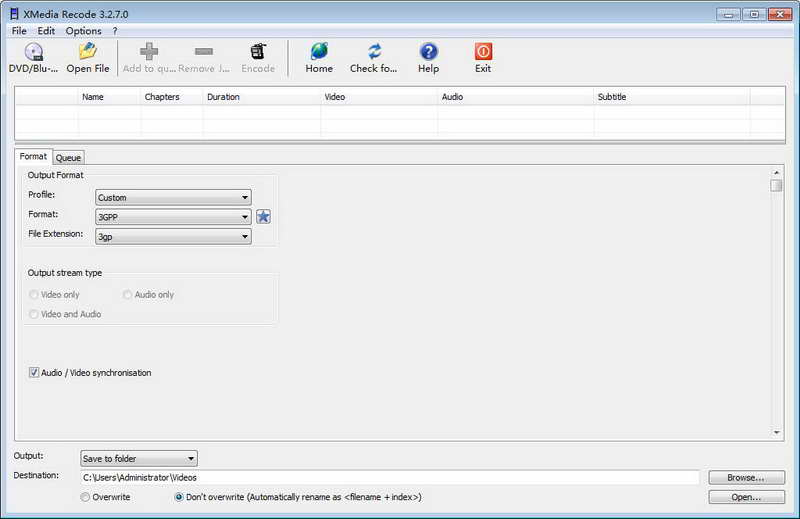Select the Audio only radio button
This screenshot has width=800, height=519.
(127, 294)
